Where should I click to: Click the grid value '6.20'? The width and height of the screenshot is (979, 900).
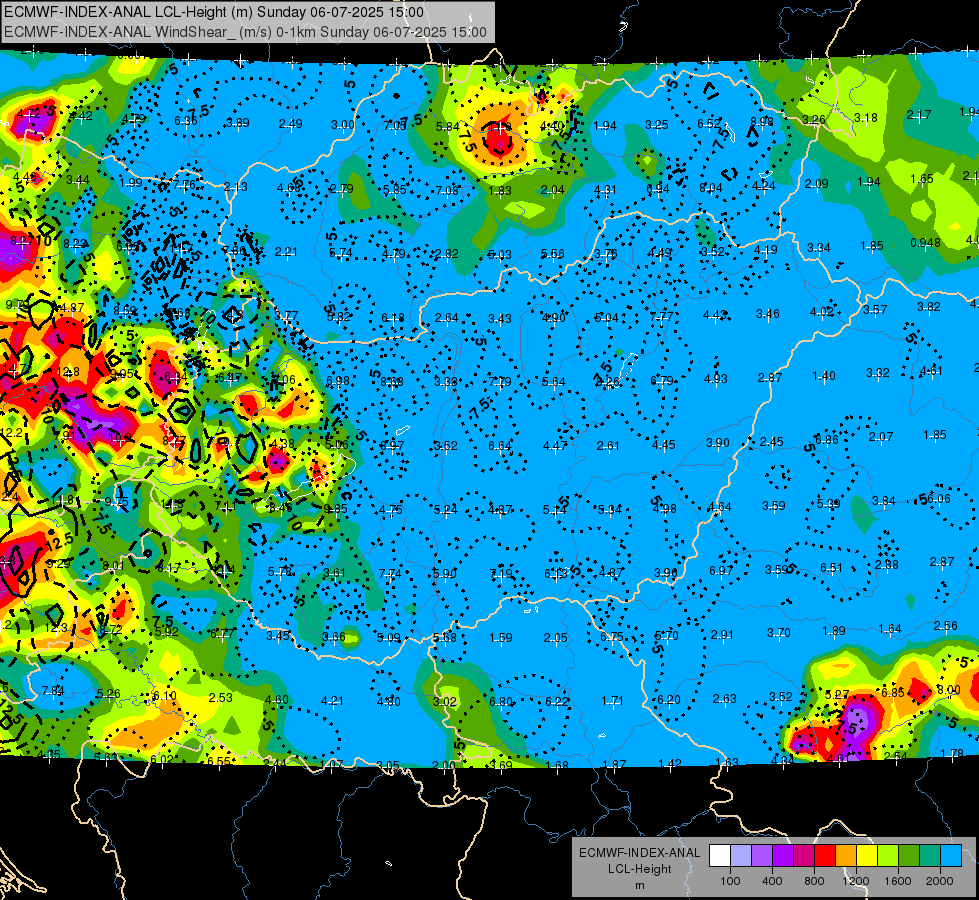[668, 700]
